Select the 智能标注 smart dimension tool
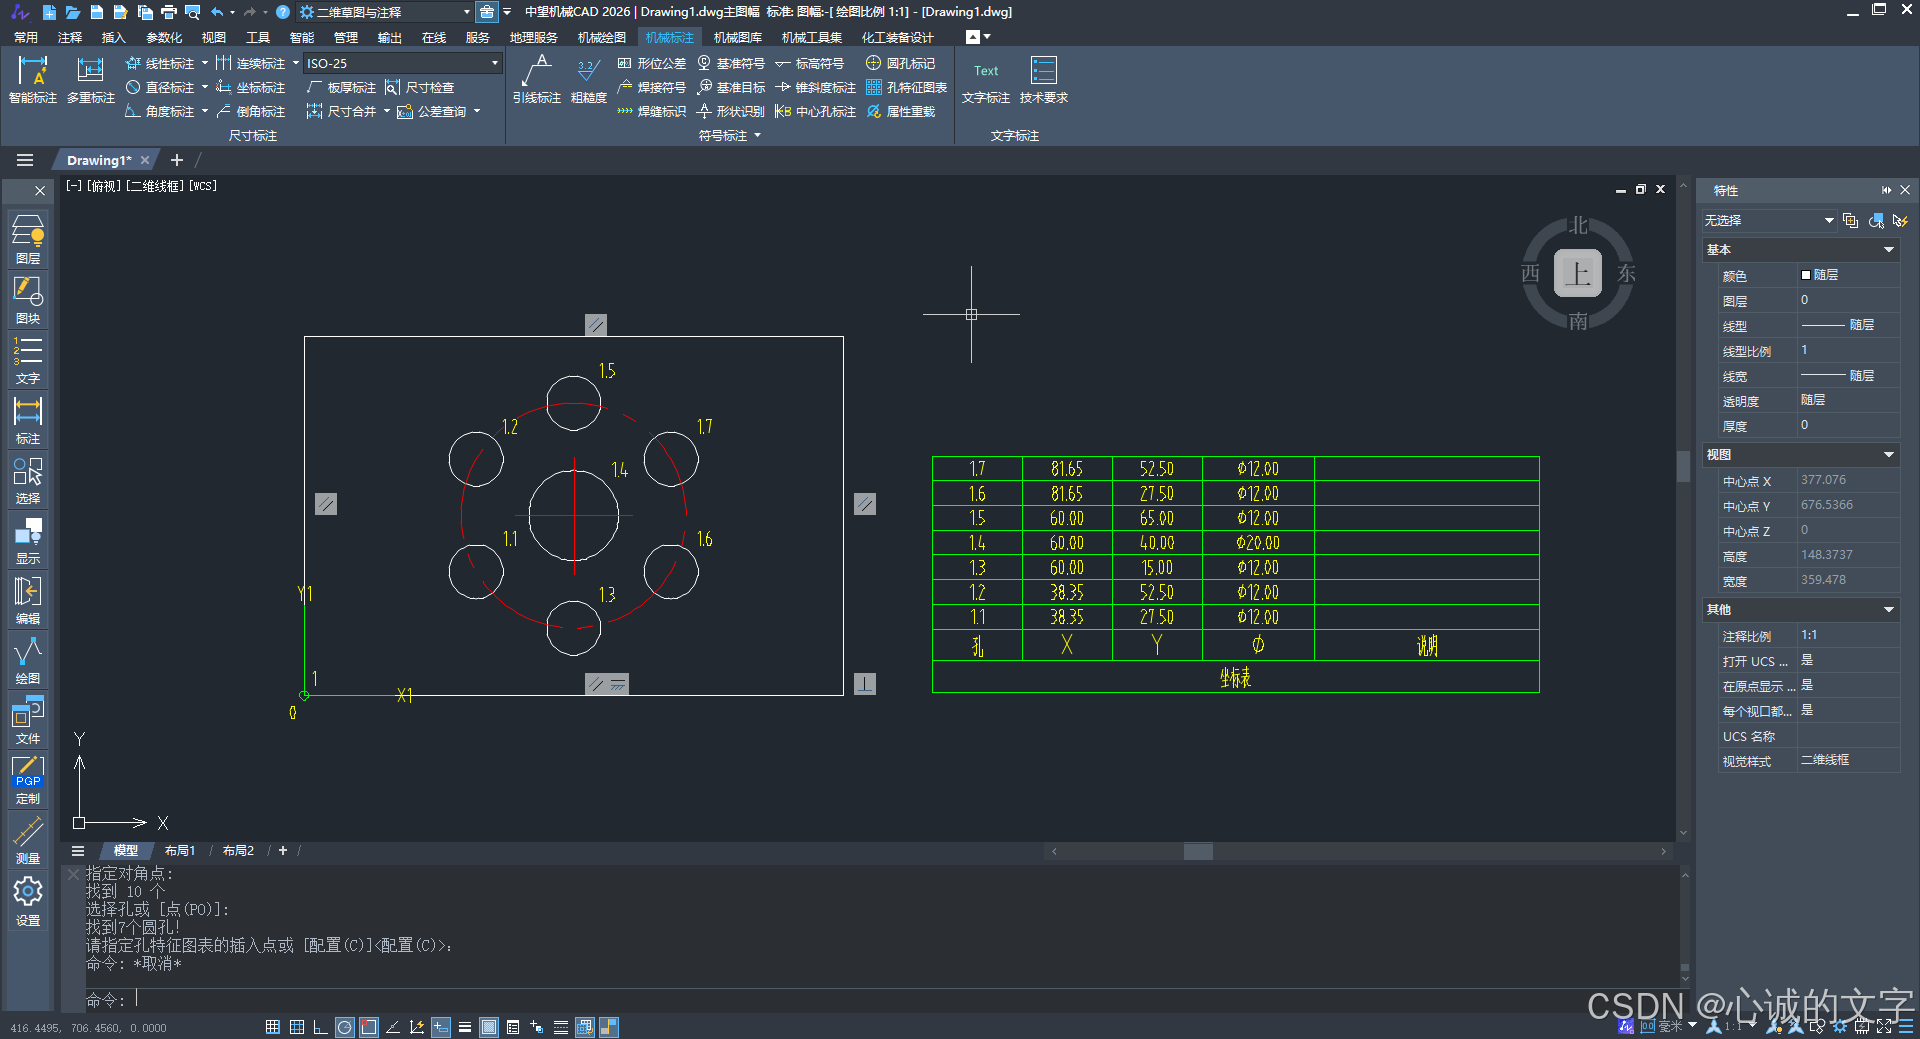 (33, 79)
